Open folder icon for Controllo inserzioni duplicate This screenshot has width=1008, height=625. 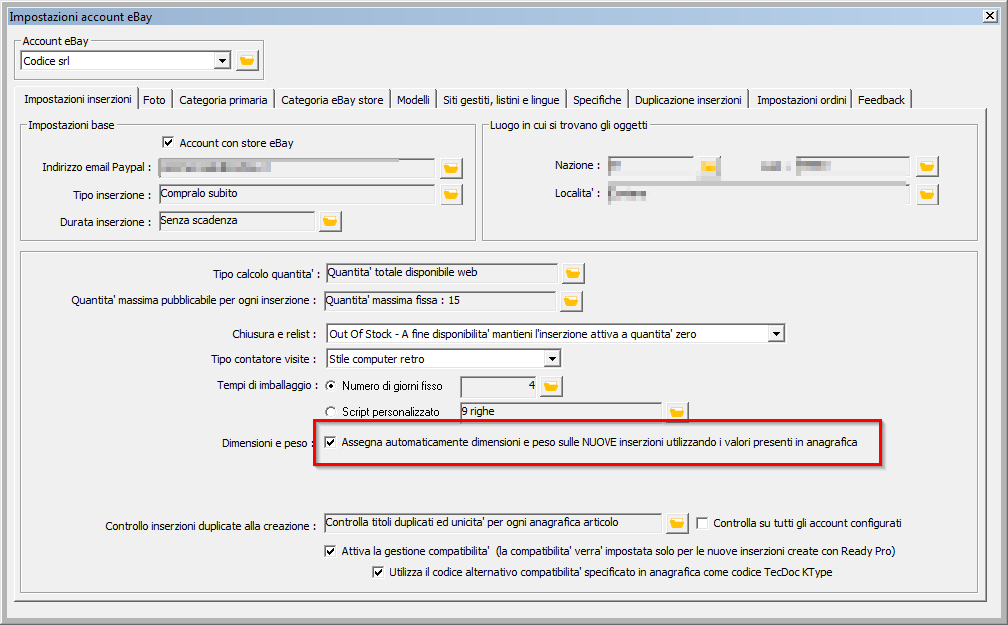(677, 523)
